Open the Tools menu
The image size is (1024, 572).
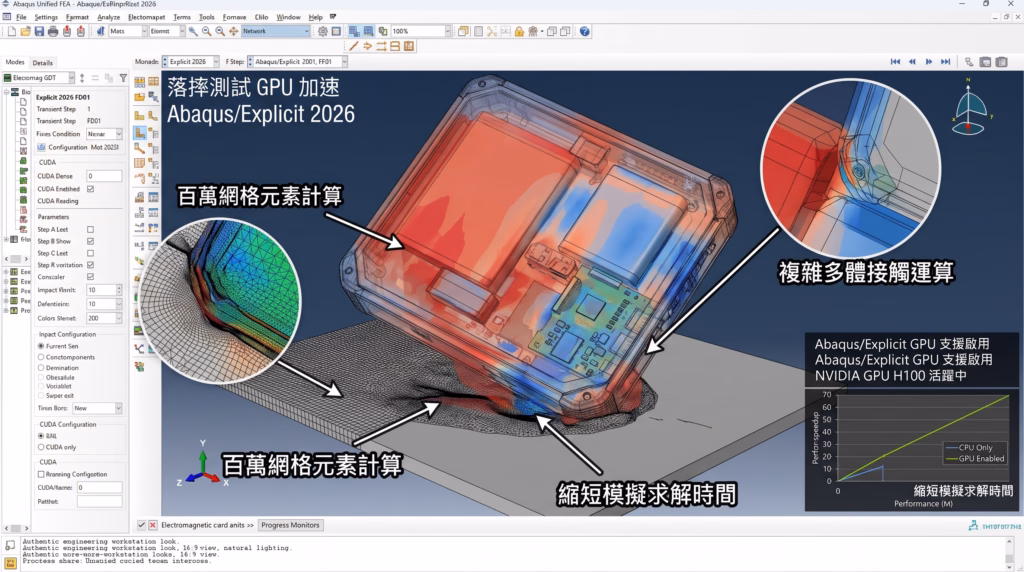pyautogui.click(x=206, y=17)
